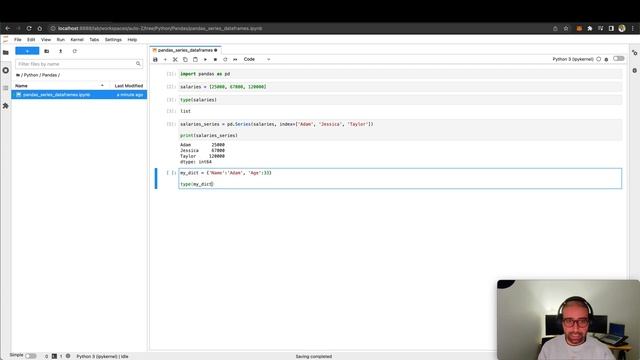Toggle Simple interface mode switch
Image resolution: width=640 pixels, height=360 pixels.
pyautogui.click(x=31, y=356)
